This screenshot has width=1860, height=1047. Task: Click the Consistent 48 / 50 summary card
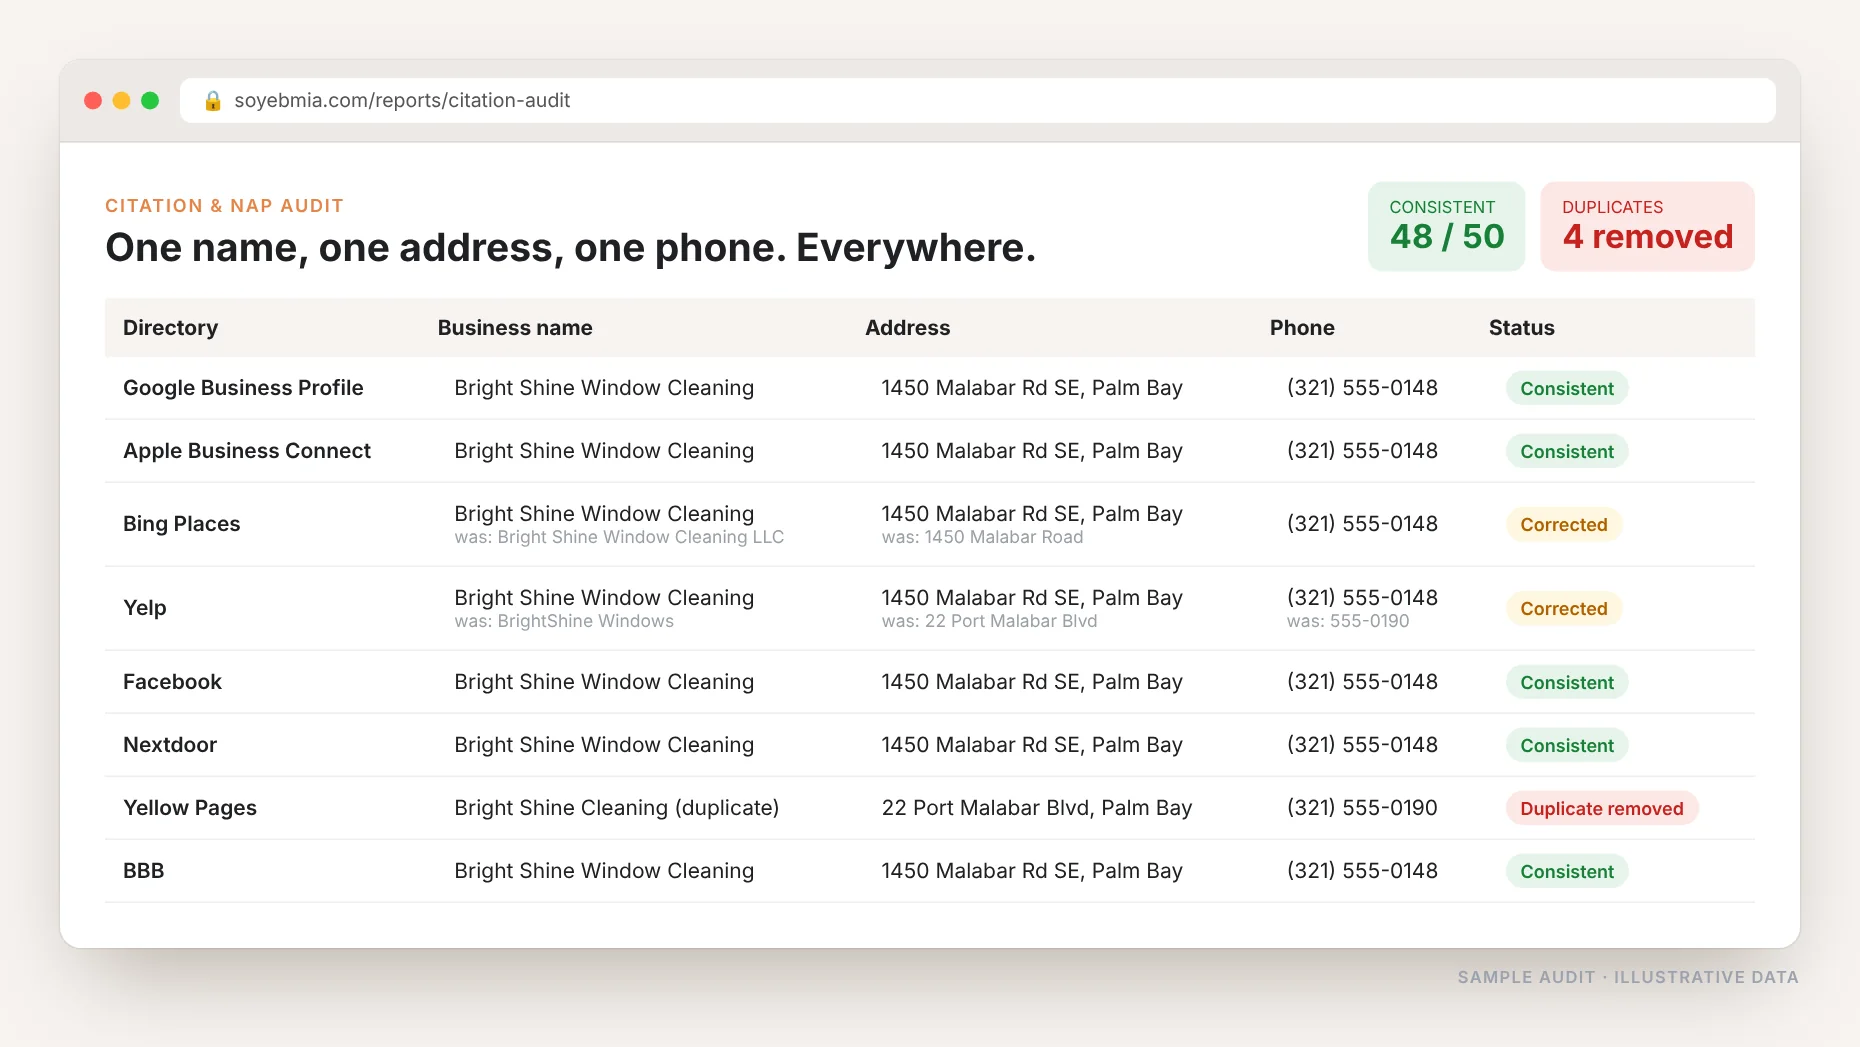pyautogui.click(x=1446, y=226)
